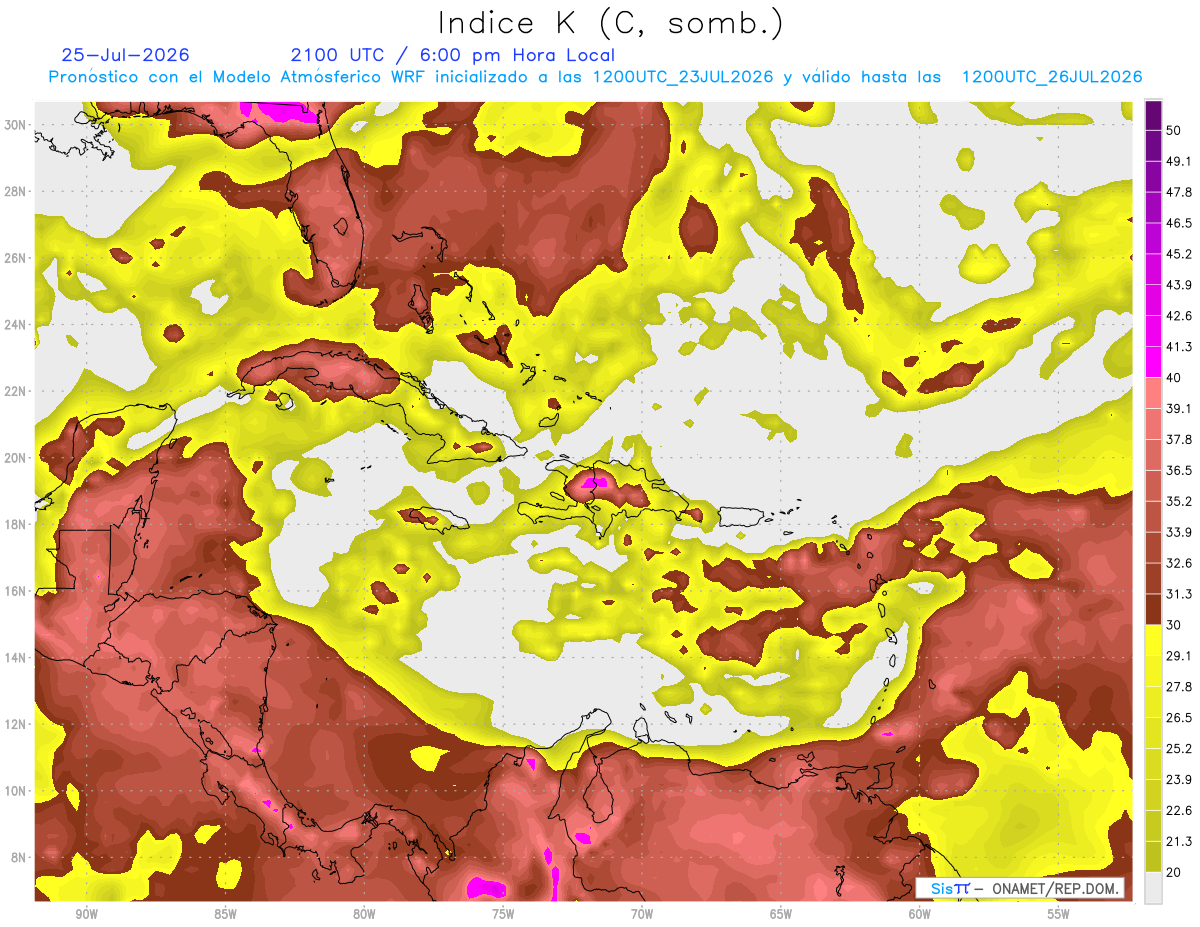Viewport: 1200px width, 927px height.
Task: Click the colorbar value 49.1
Action: coord(1179,161)
